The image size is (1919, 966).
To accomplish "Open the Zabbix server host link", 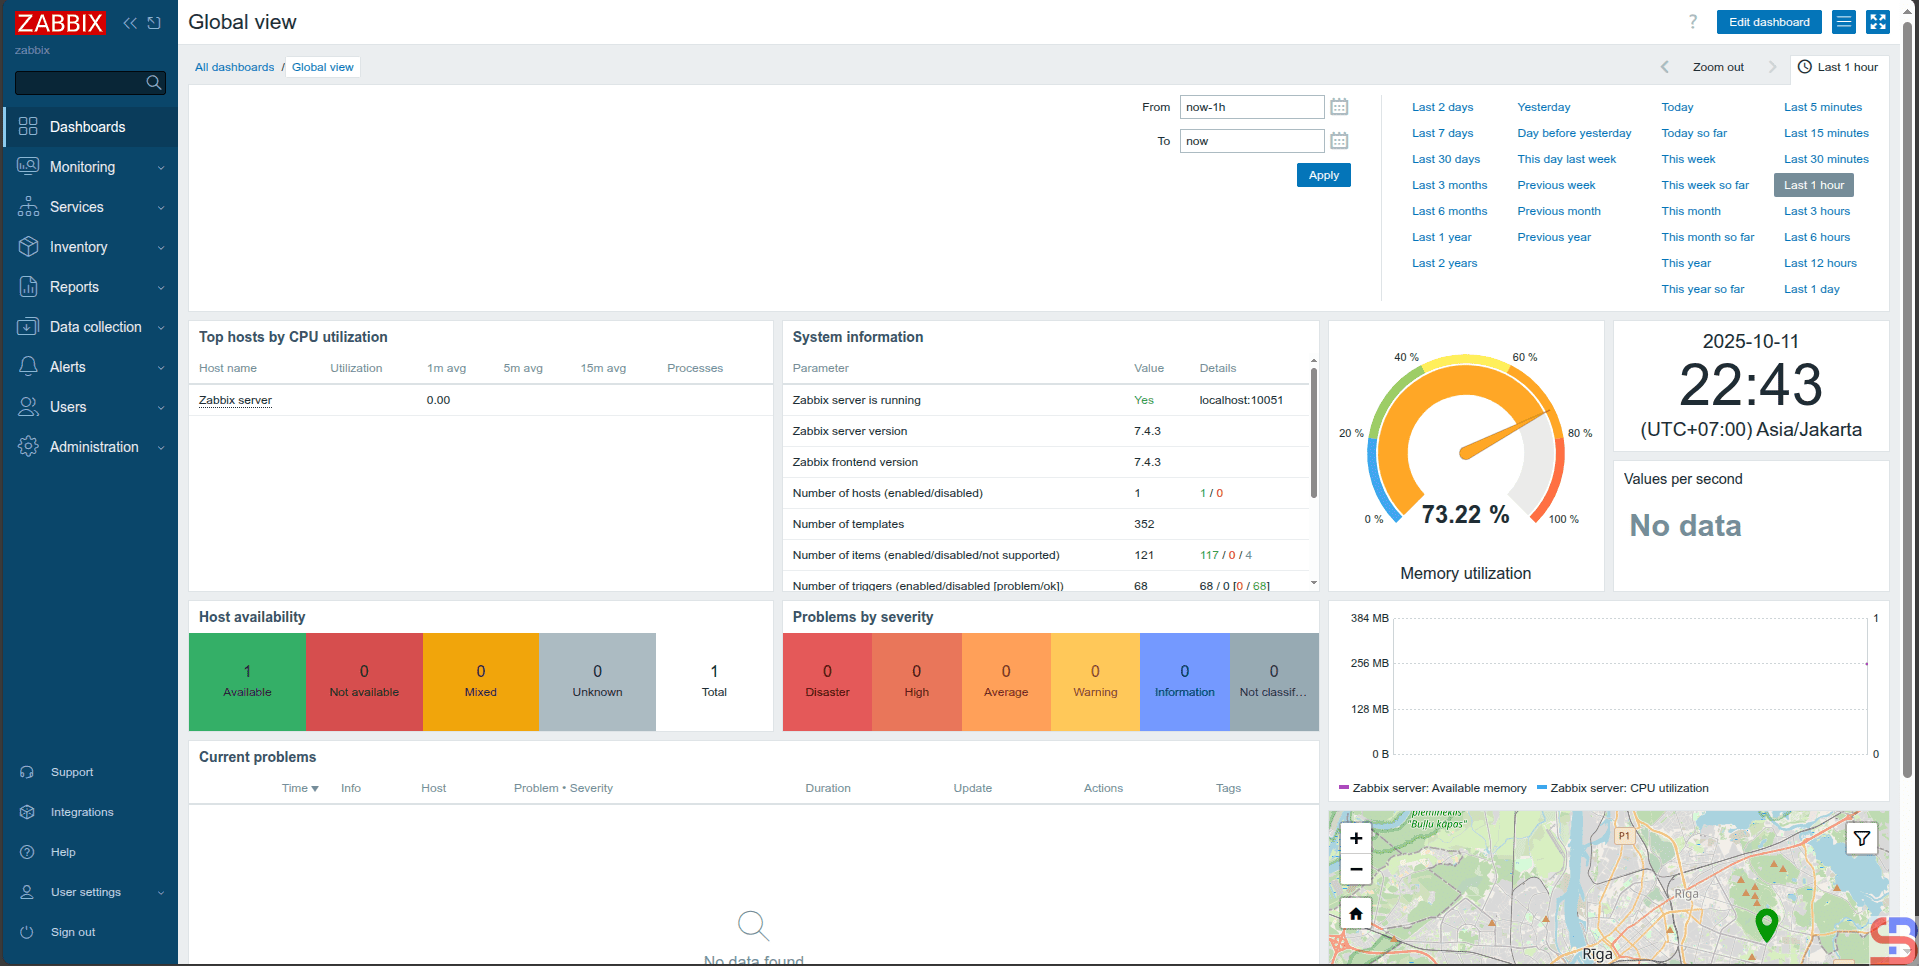I will [235, 400].
